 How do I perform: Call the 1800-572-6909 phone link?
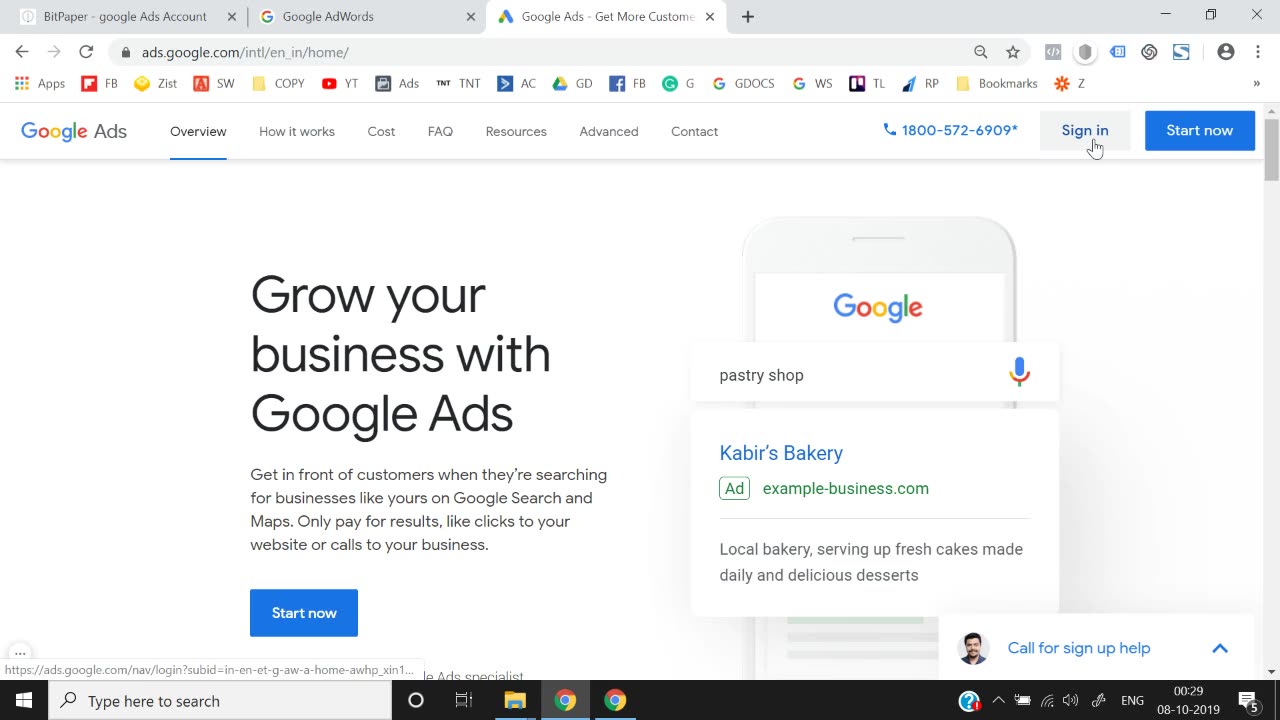[x=951, y=130]
